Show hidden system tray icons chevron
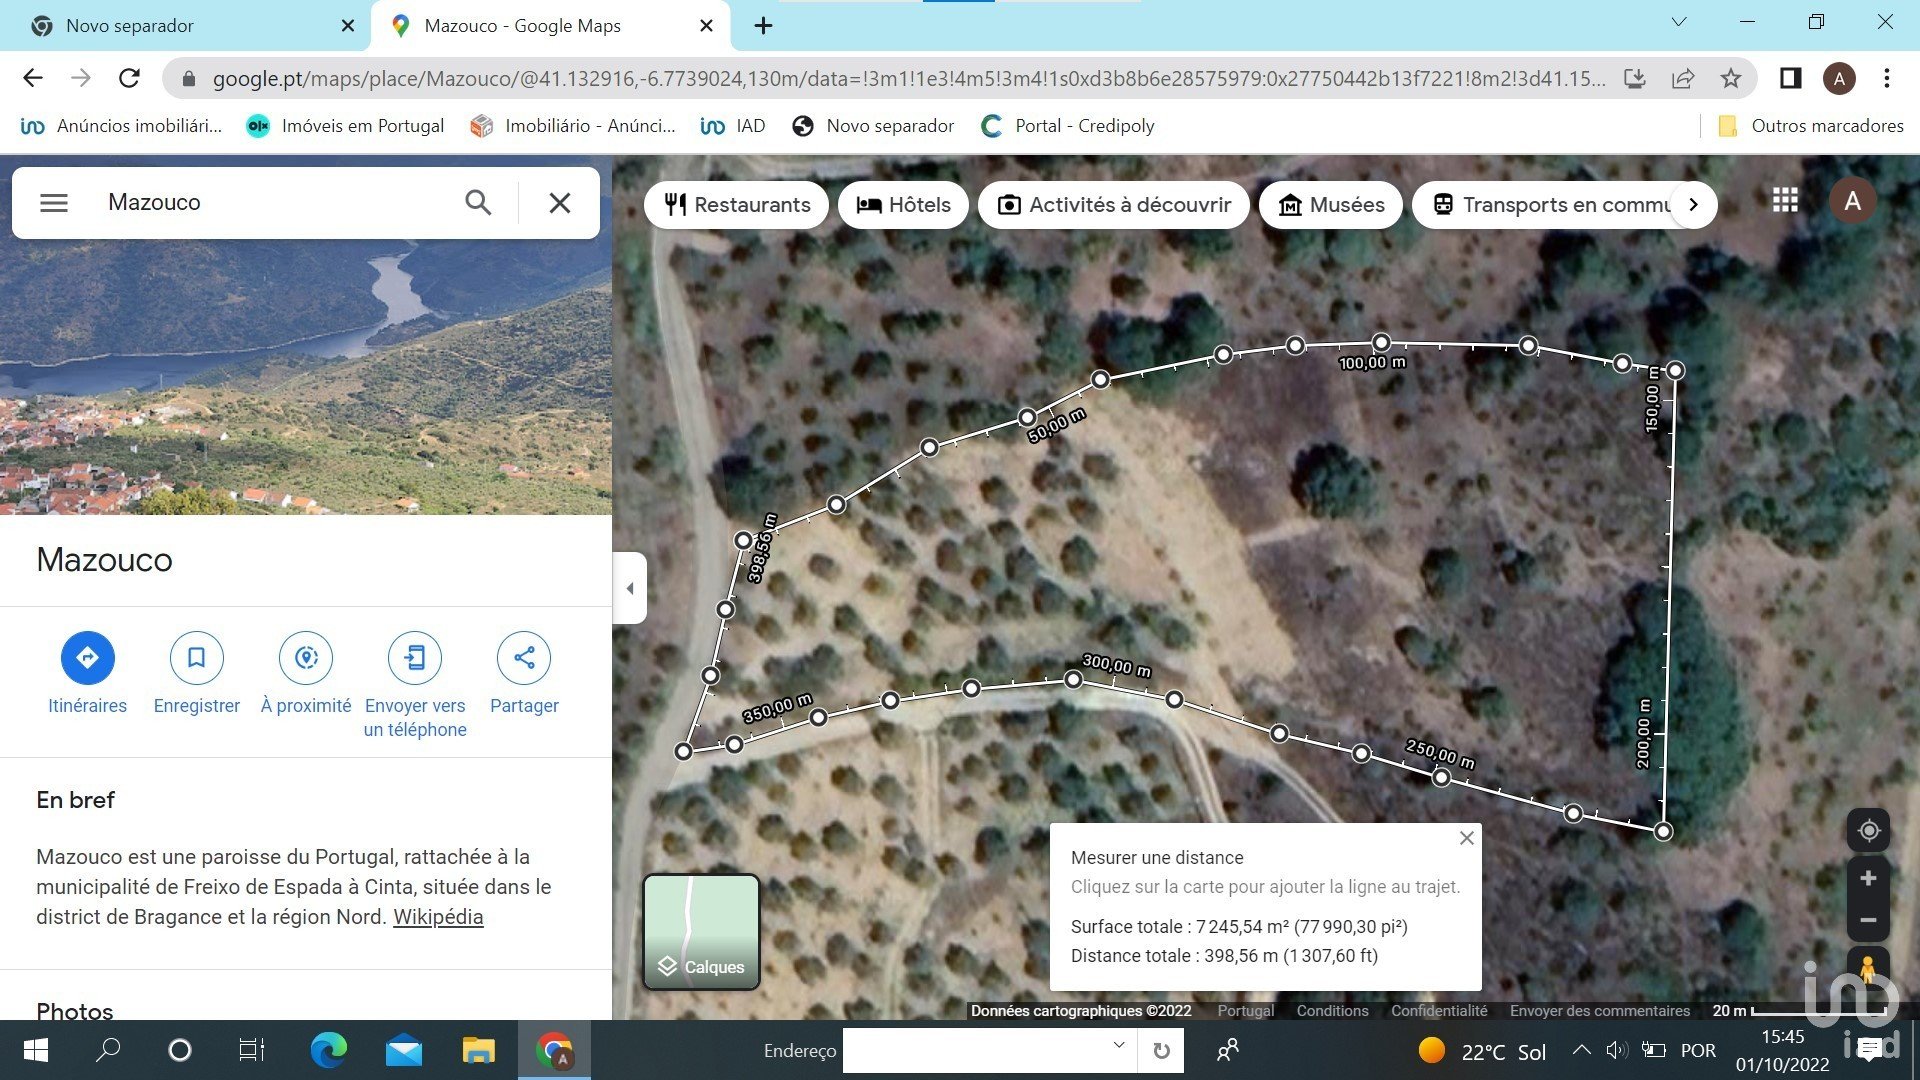 [x=1581, y=1050]
